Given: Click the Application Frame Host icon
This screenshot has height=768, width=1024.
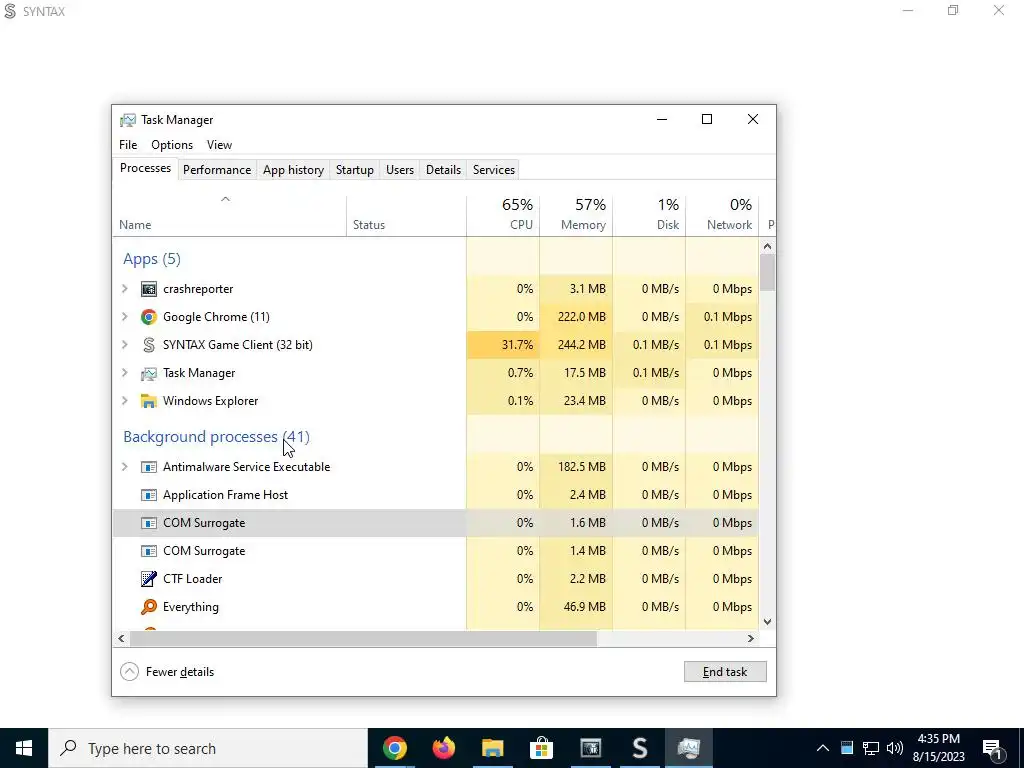Looking at the screenshot, I should tap(149, 495).
